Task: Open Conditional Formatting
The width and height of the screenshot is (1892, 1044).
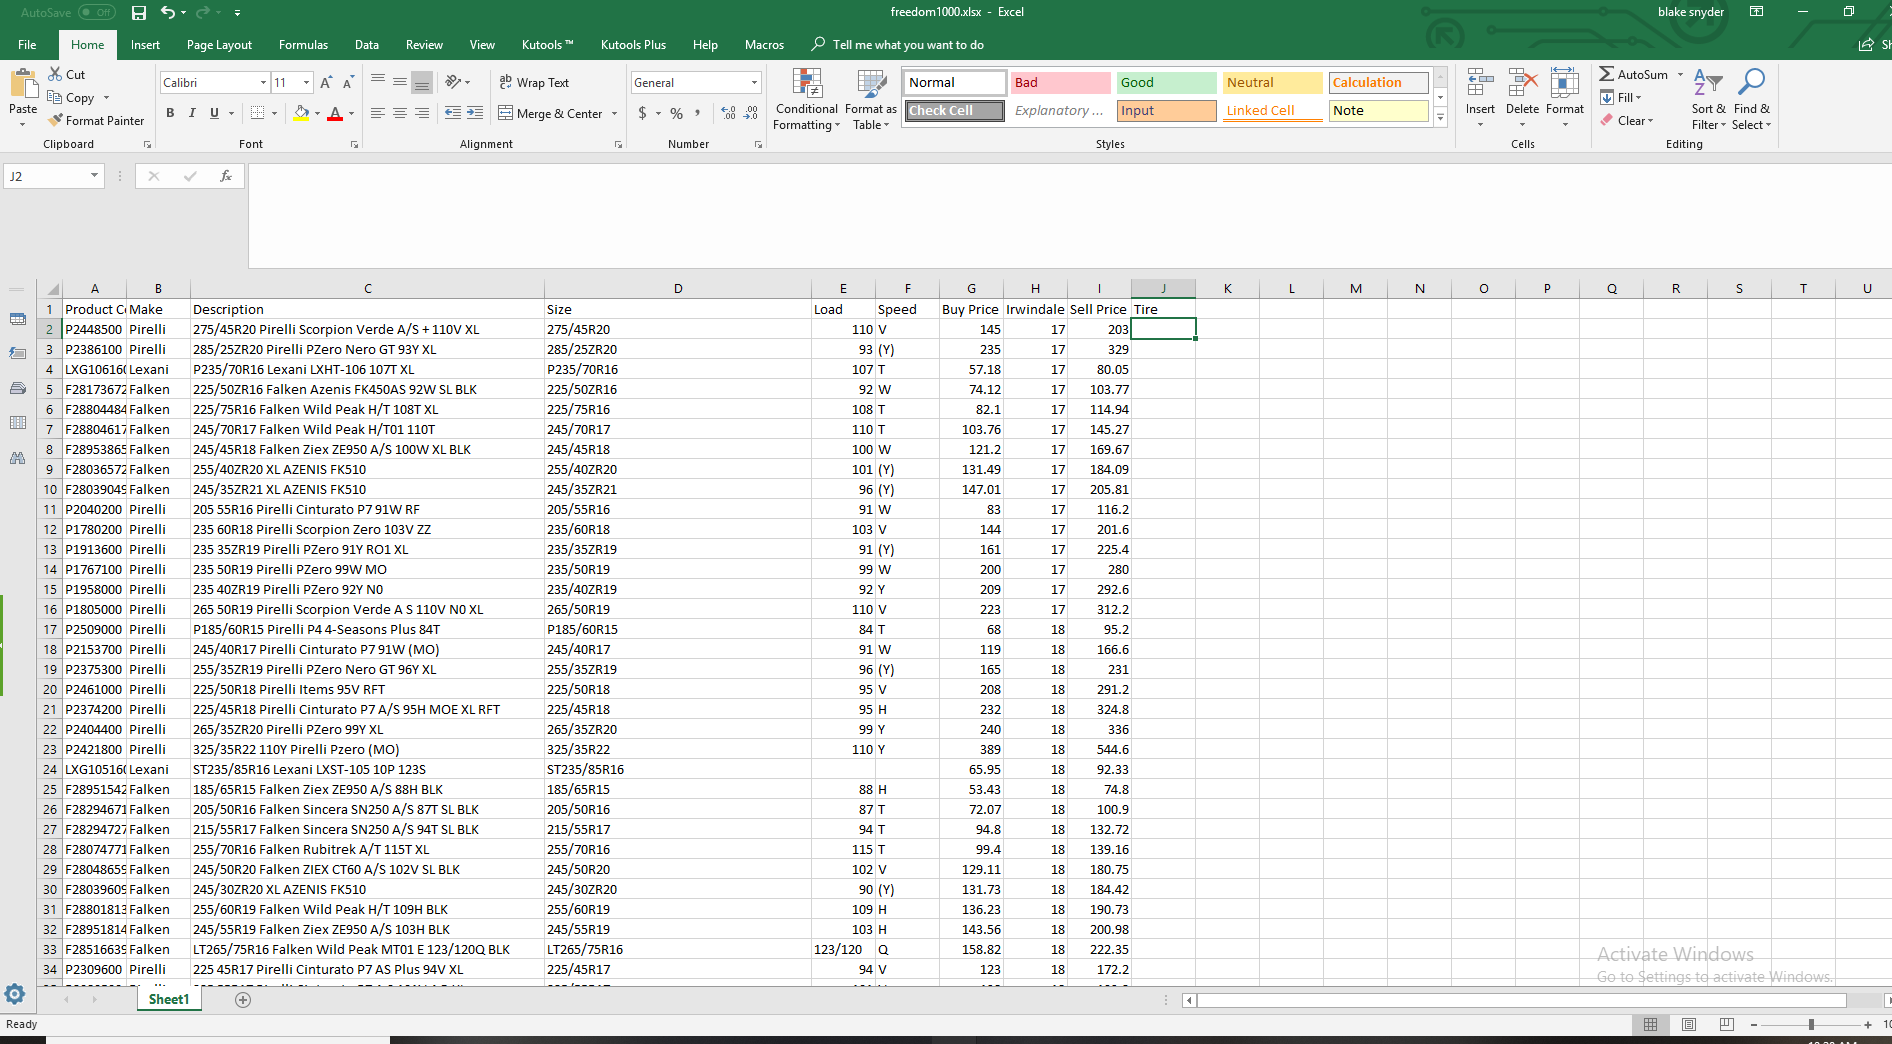Action: [x=806, y=100]
